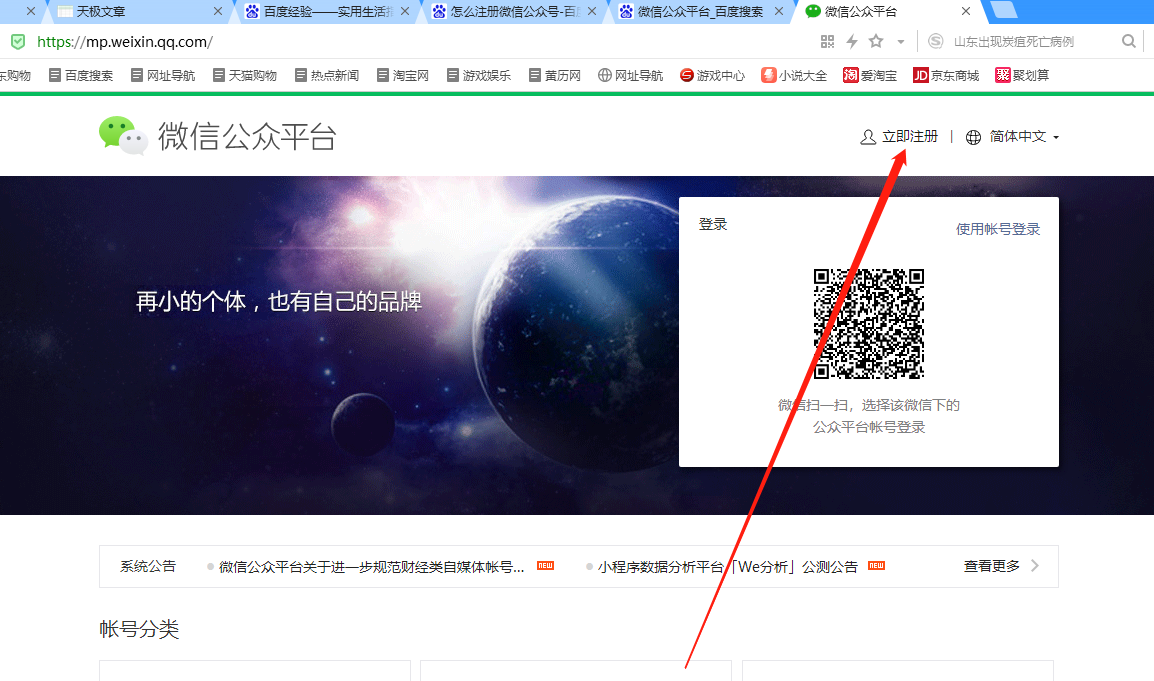Viewport: 1154px width, 681px height.
Task: Click the 立即注册 register link
Action: click(909, 137)
